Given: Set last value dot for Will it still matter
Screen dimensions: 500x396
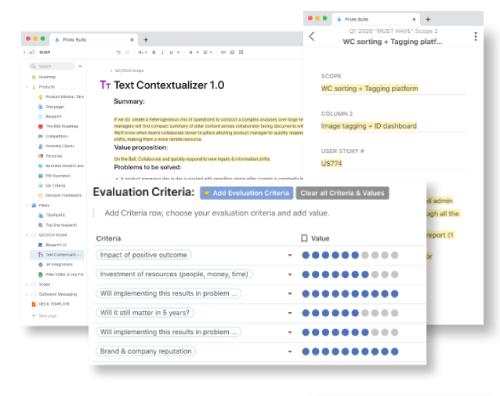Looking at the screenshot, I should 395,313.
